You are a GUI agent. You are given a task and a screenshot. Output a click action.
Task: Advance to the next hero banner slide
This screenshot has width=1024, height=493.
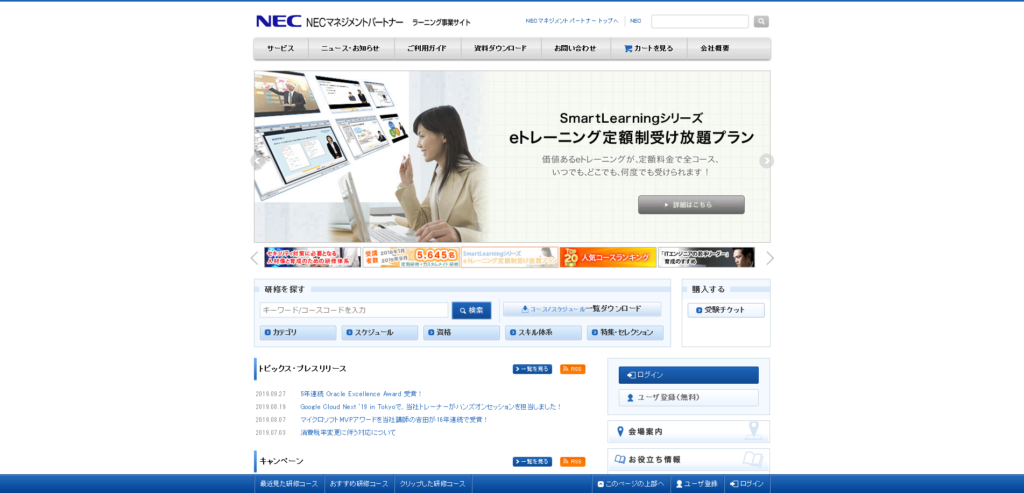tap(767, 161)
